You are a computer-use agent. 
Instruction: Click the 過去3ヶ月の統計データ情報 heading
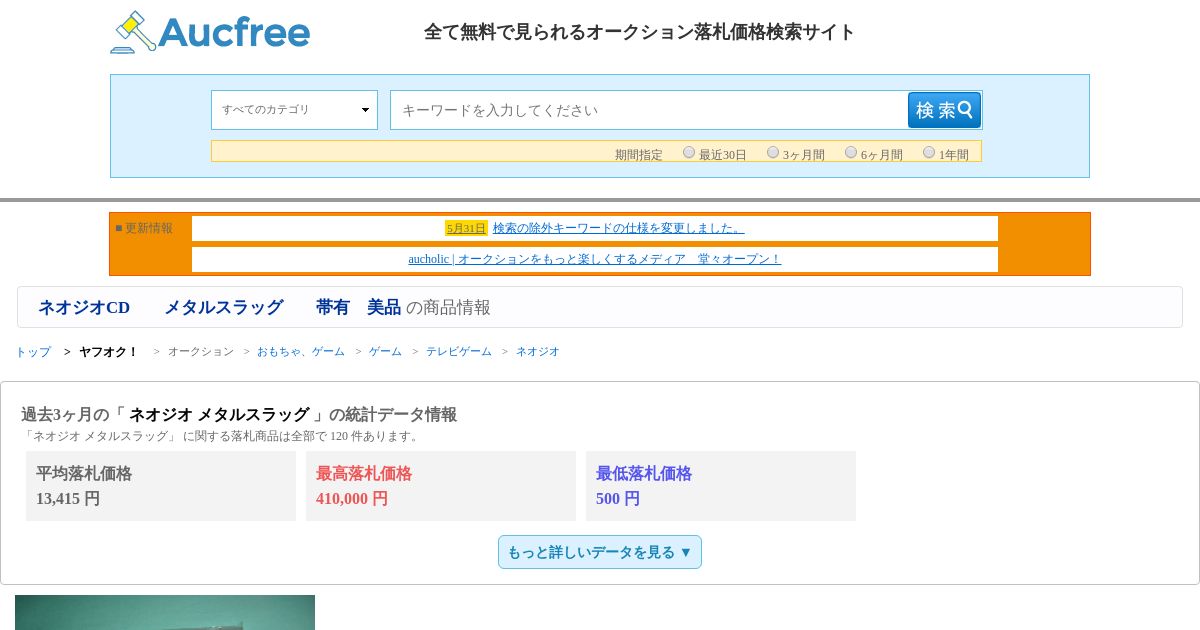coord(239,414)
